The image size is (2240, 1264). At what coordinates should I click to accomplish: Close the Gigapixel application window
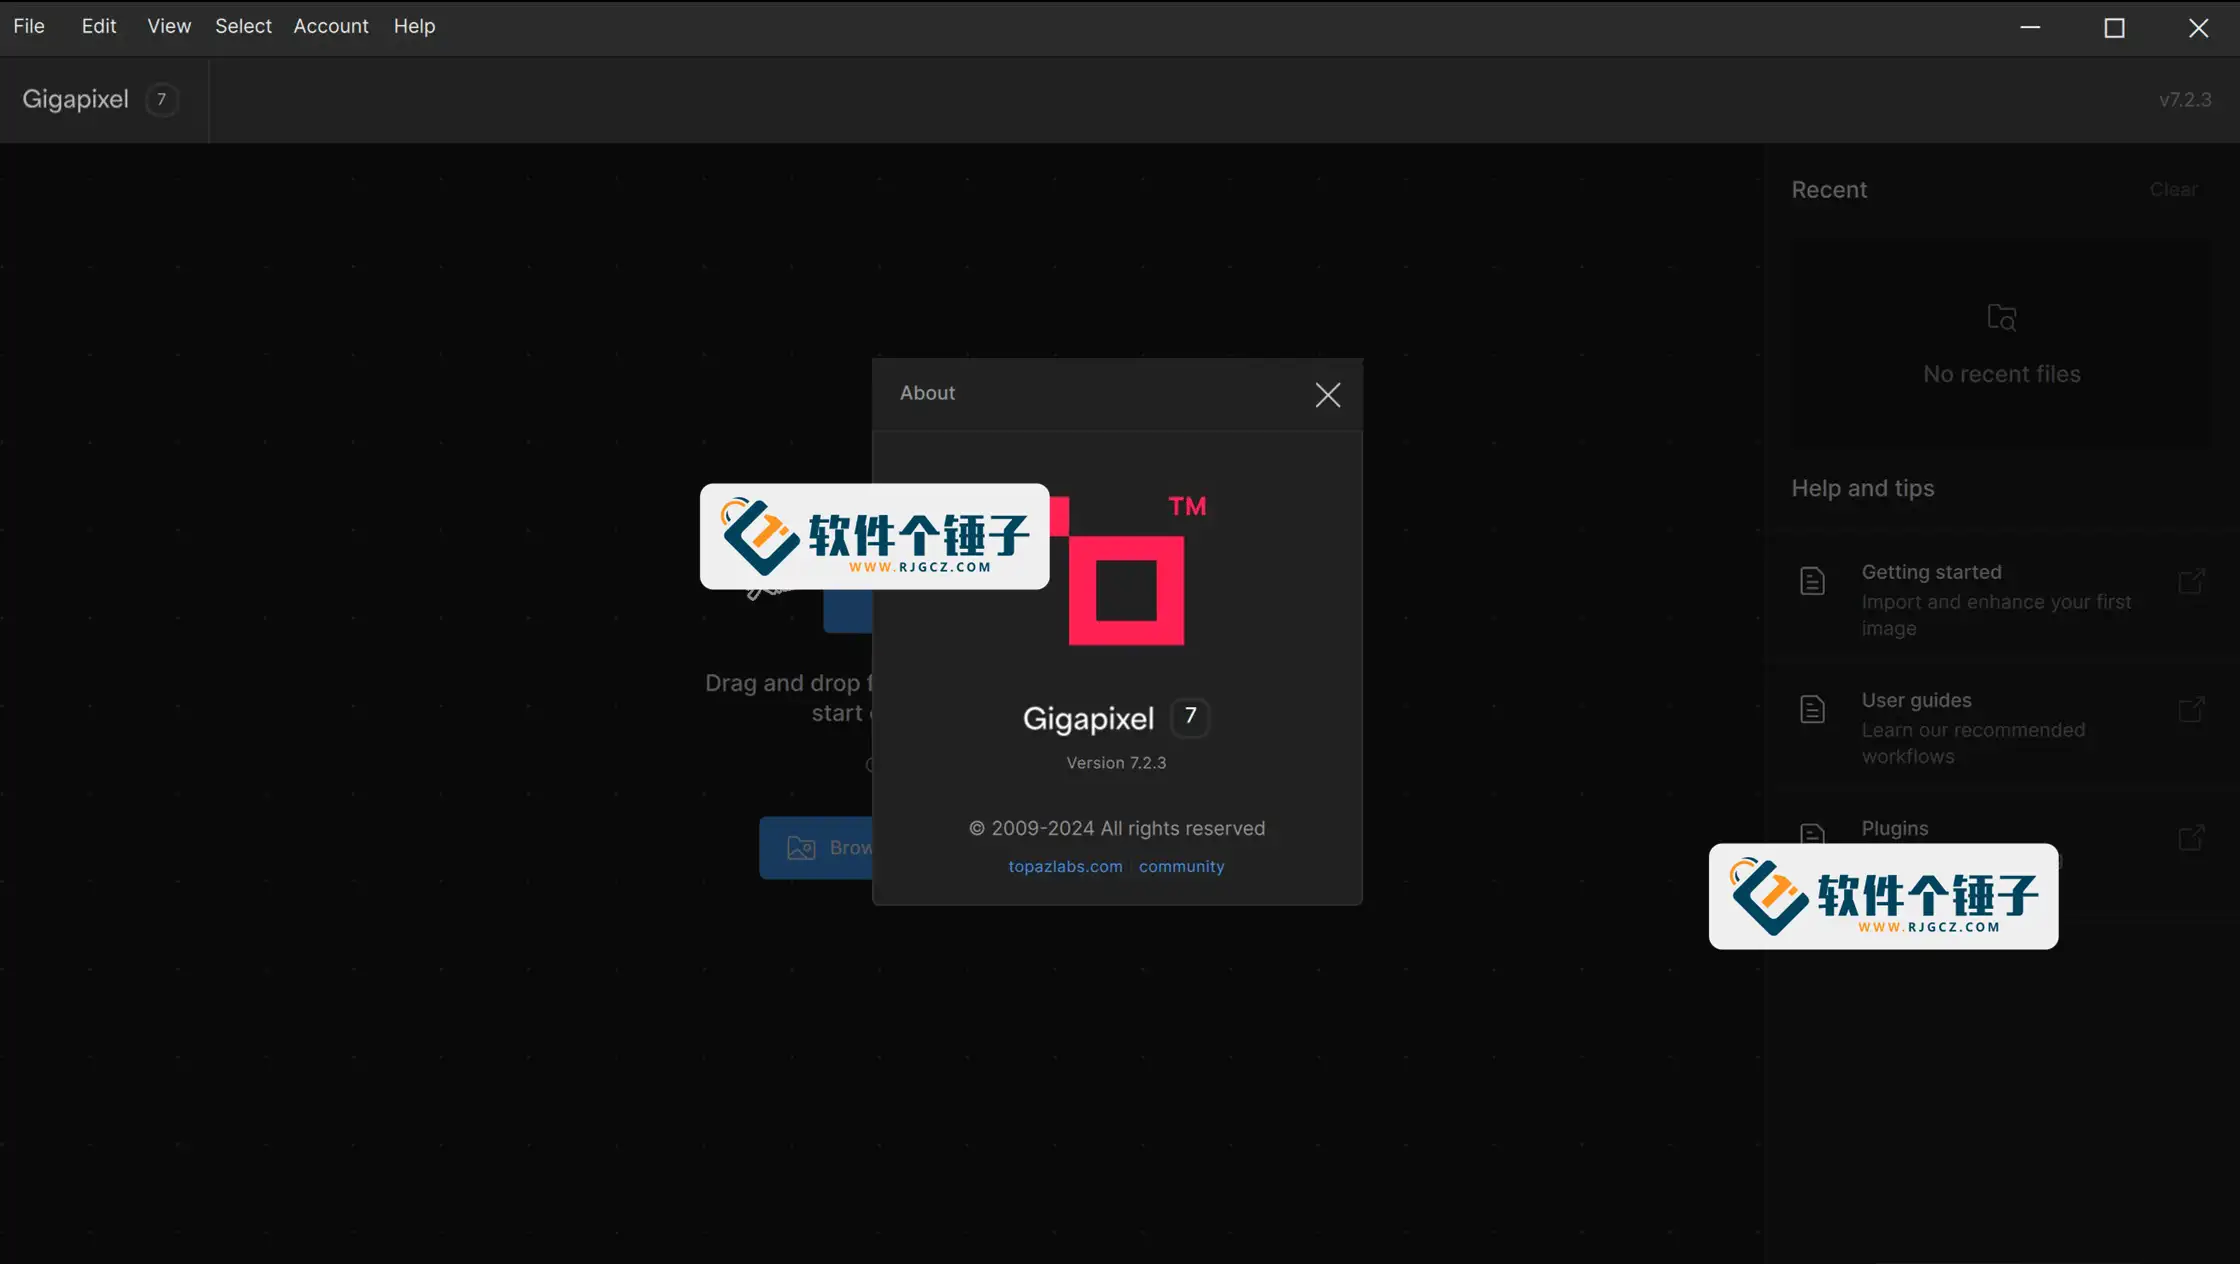2198,27
